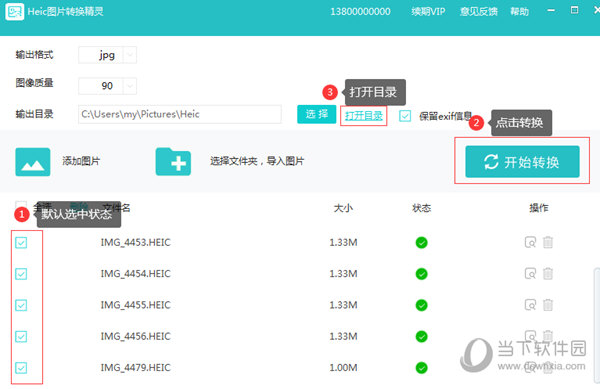Open 续期VIP in title bar

(428, 11)
